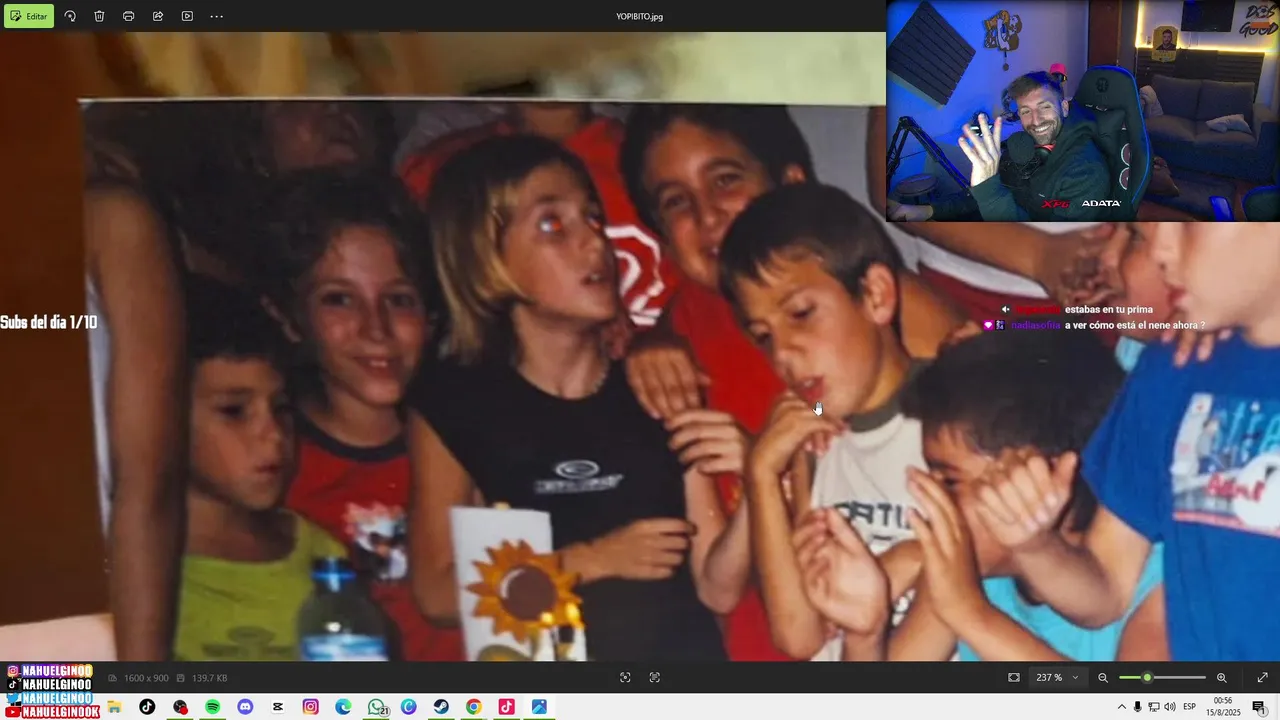
Task: Open the three-dots more options menu
Action: pyautogui.click(x=217, y=16)
